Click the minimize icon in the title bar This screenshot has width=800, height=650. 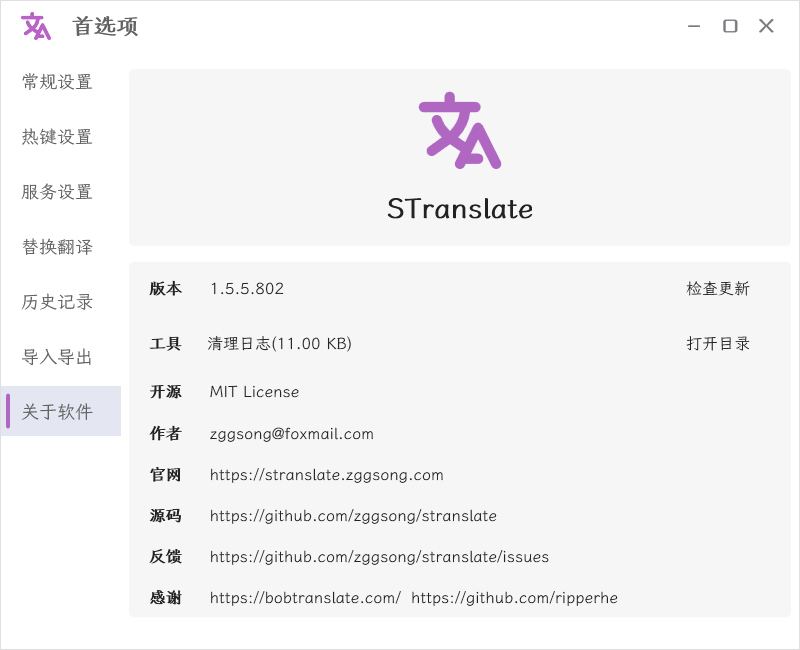point(694,26)
